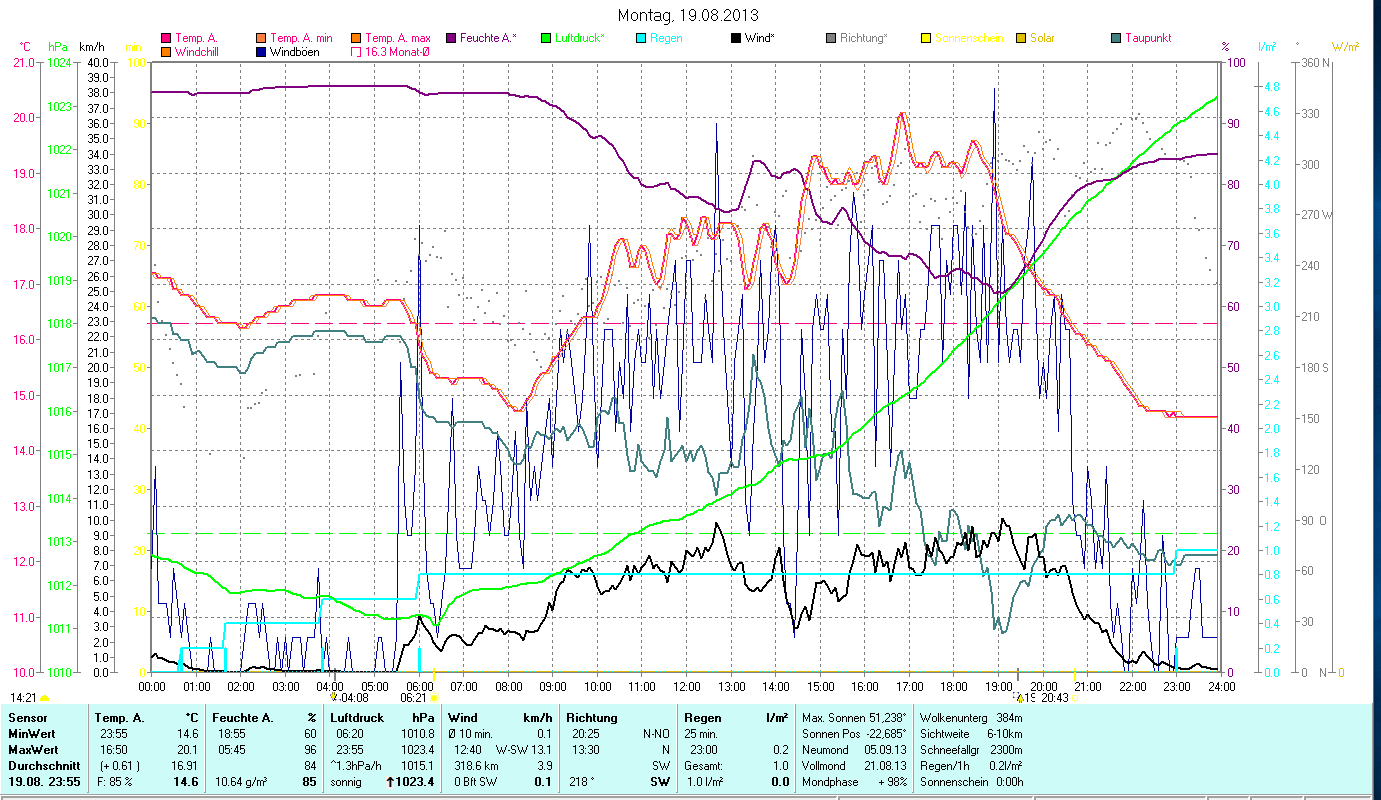Click the average temperature value 16.91
The image size is (1381, 800).
pyautogui.click(x=183, y=766)
